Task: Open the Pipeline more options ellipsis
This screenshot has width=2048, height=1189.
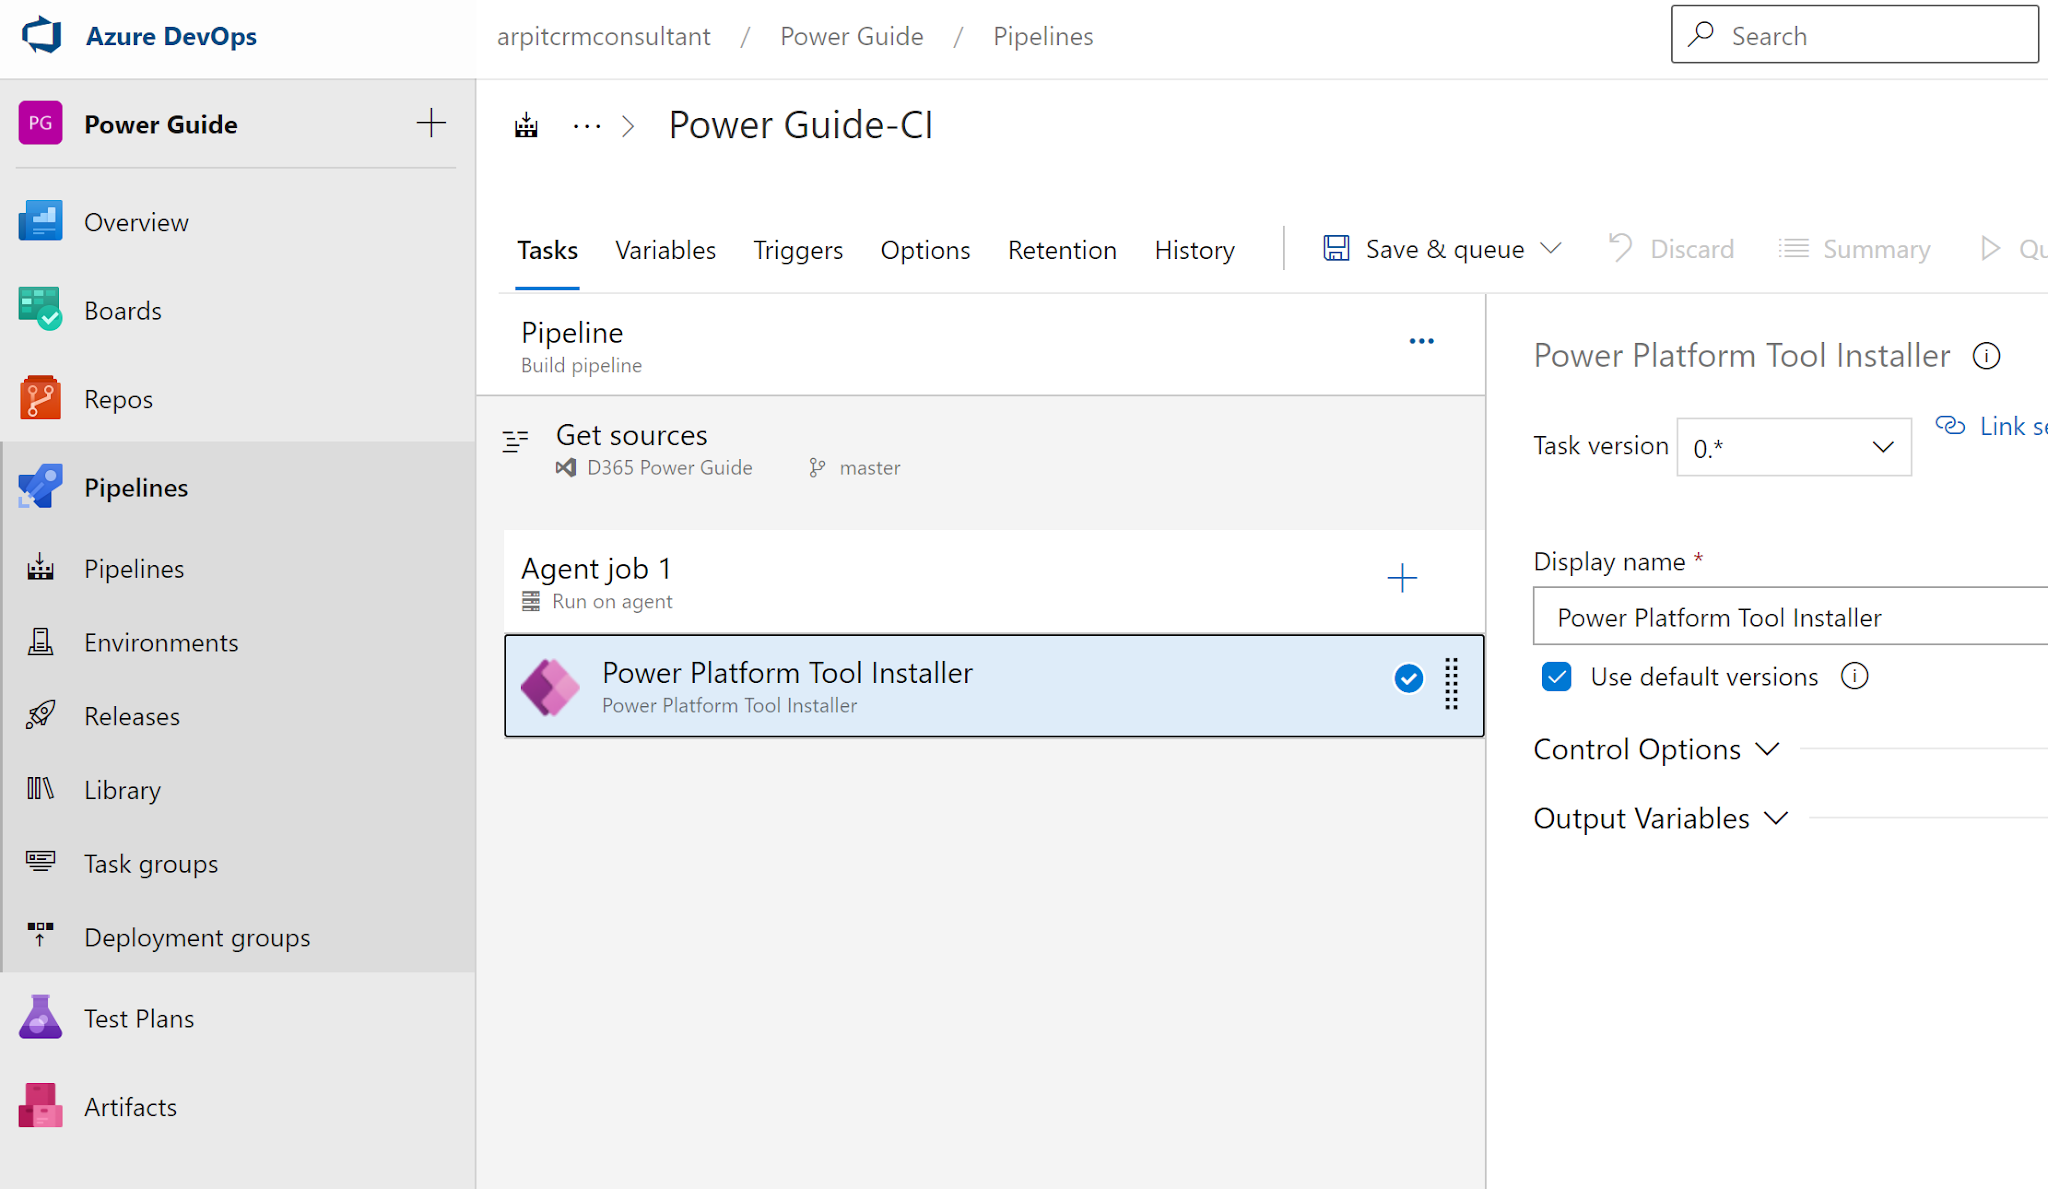Action: pos(1421,342)
